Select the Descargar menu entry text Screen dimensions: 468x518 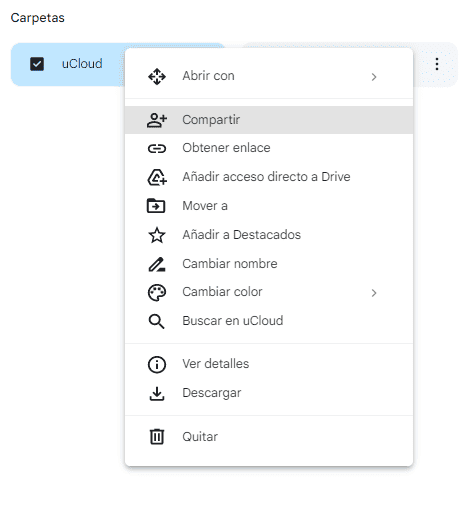[x=212, y=393]
